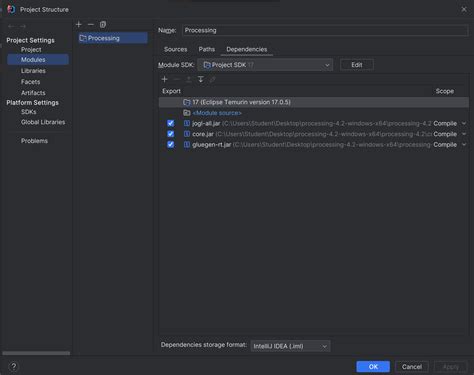Click the Export column header
Screen dimensions: 474x375
171,91
